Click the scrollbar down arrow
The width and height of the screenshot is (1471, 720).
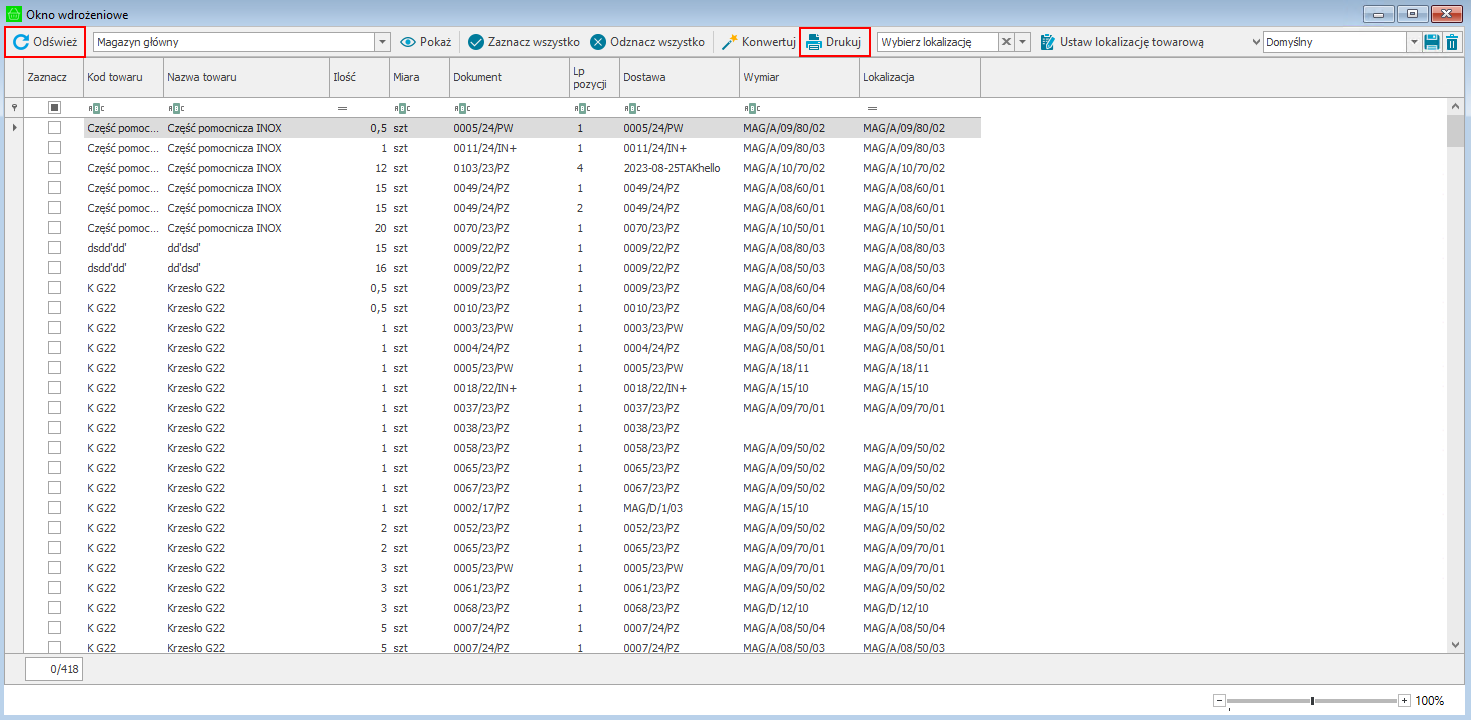click(x=1456, y=645)
